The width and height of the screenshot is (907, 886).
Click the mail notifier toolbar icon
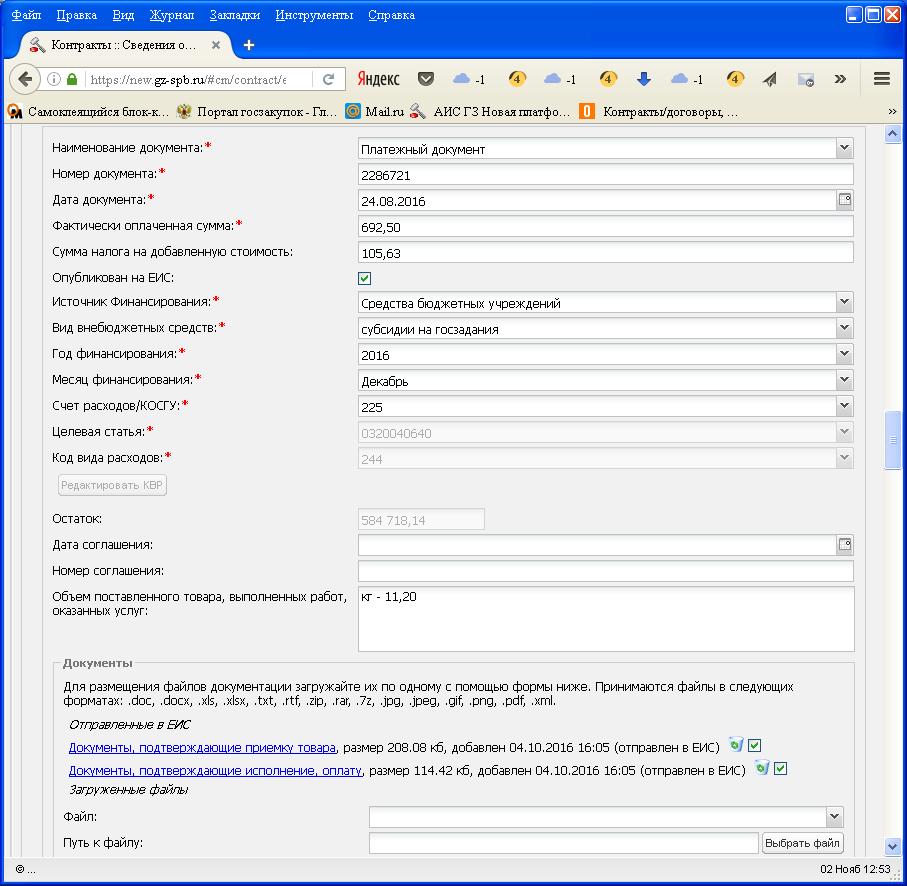coord(806,79)
